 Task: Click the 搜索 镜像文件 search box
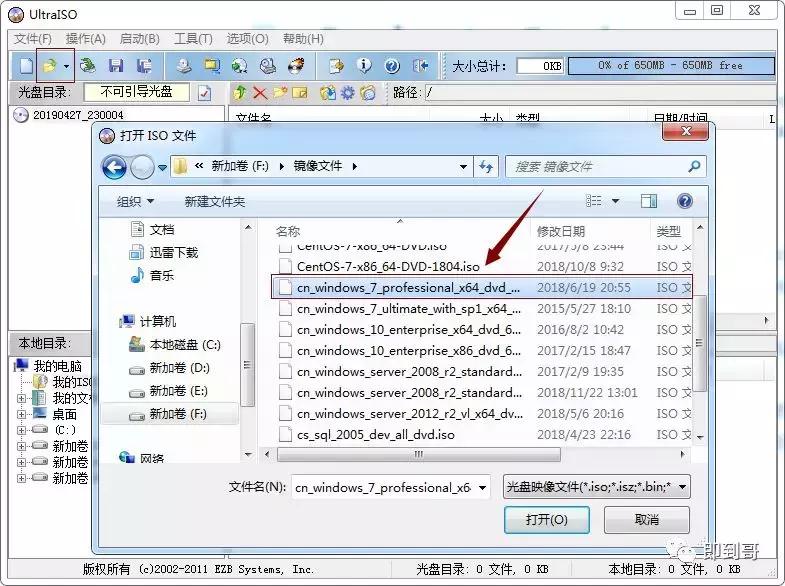pos(605,167)
